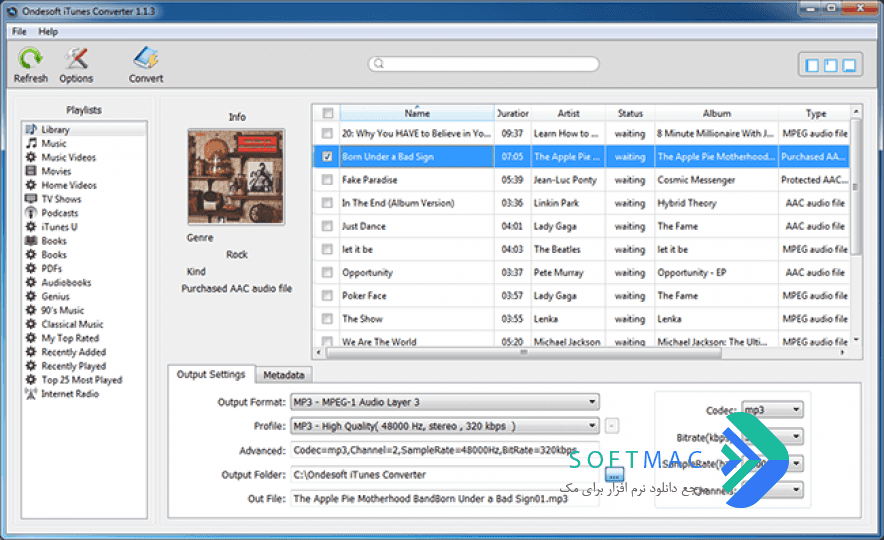The image size is (884, 540).
Task: Switch to the Output Settings tab
Action: point(211,374)
